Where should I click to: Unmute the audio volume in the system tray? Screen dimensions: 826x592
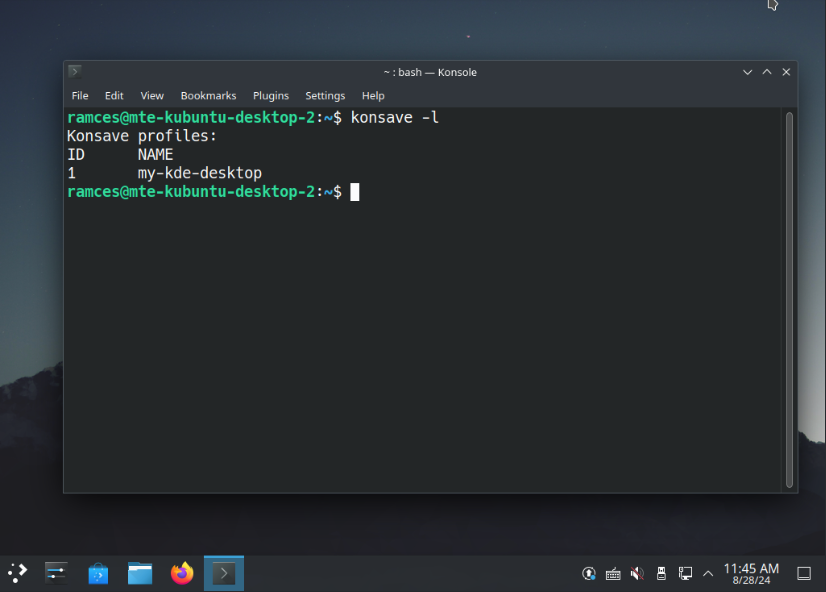(636, 573)
